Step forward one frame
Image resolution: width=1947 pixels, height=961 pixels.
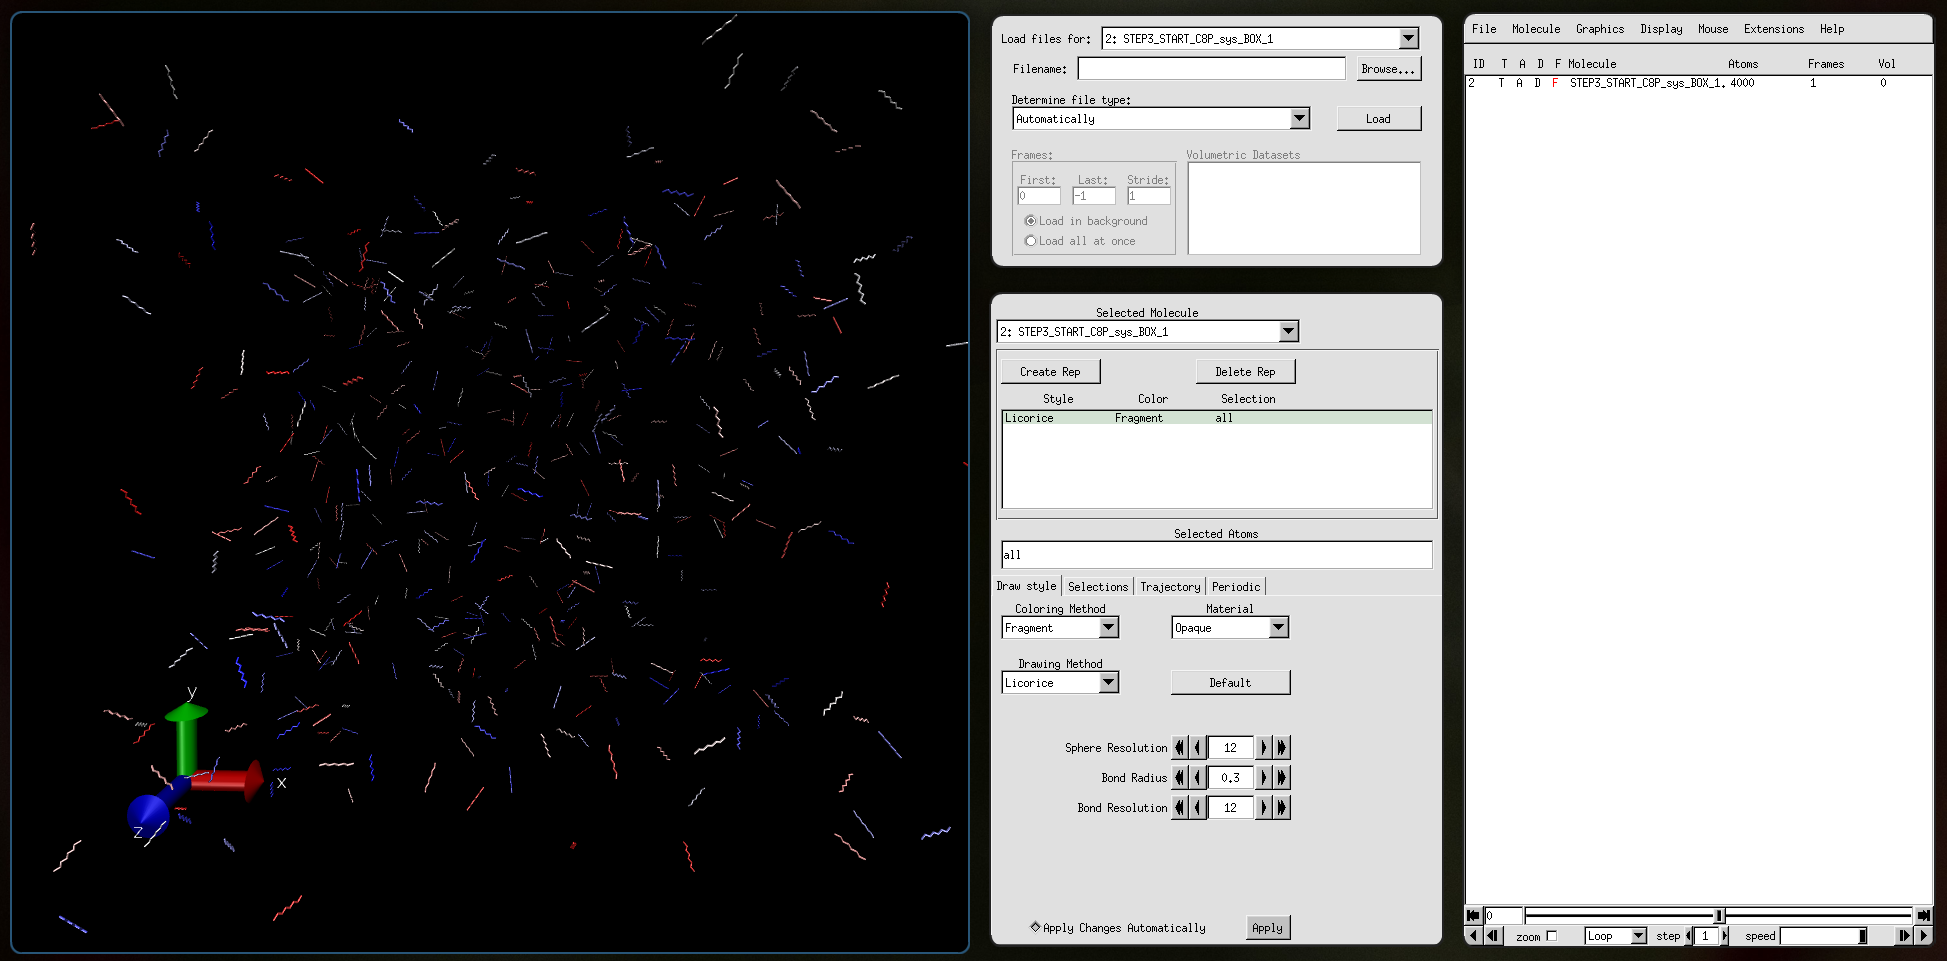tap(1904, 936)
